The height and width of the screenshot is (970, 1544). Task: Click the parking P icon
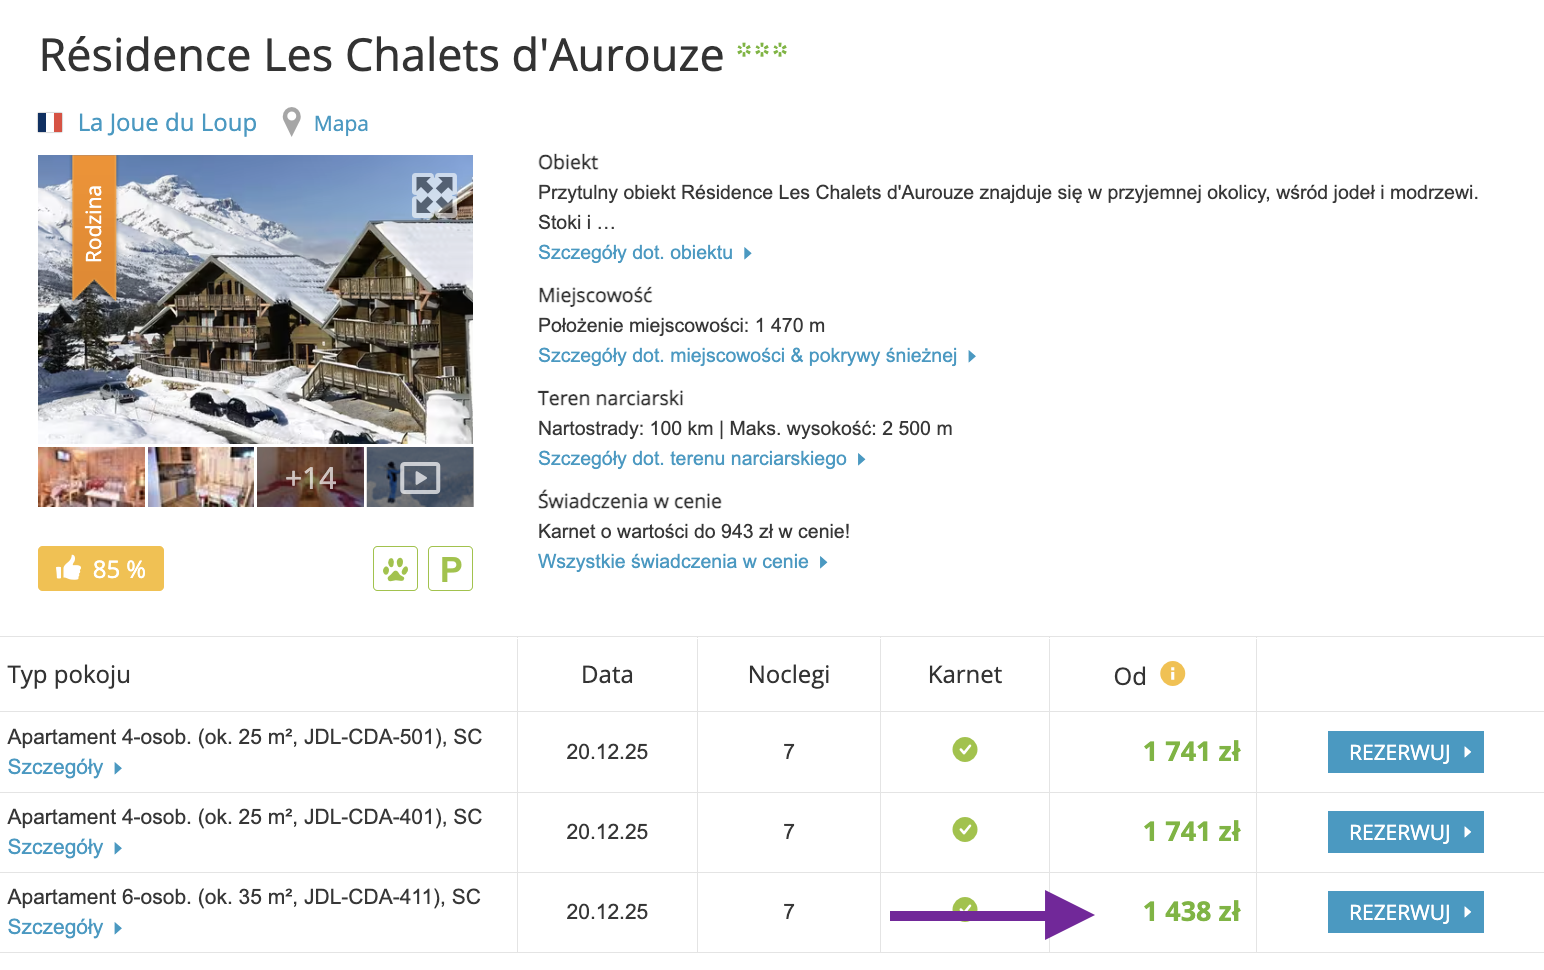450,569
